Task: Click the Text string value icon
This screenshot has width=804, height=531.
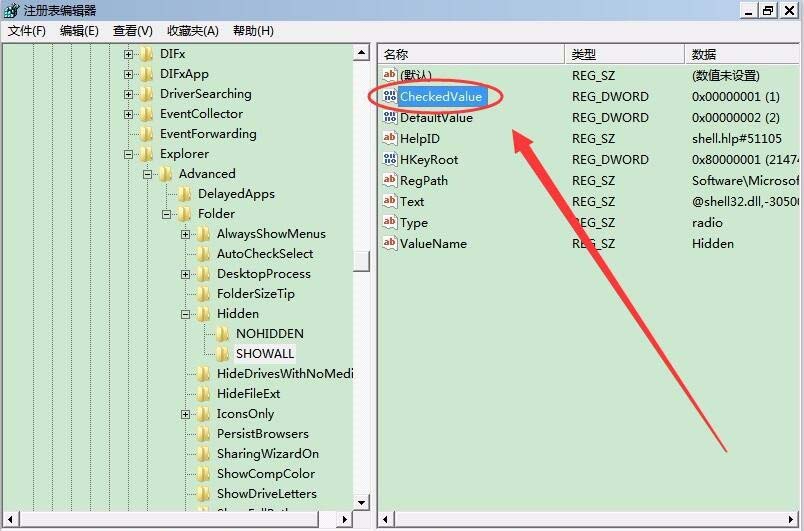Action: coord(390,201)
